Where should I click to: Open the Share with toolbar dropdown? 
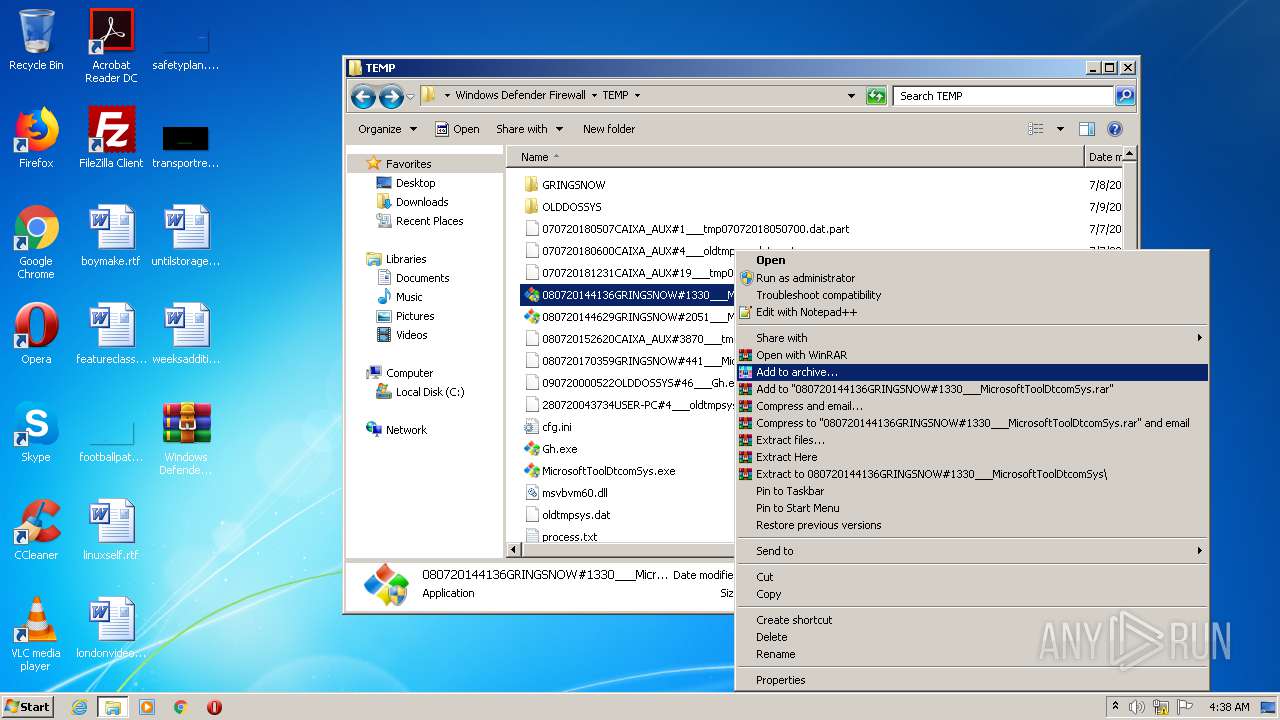point(530,129)
